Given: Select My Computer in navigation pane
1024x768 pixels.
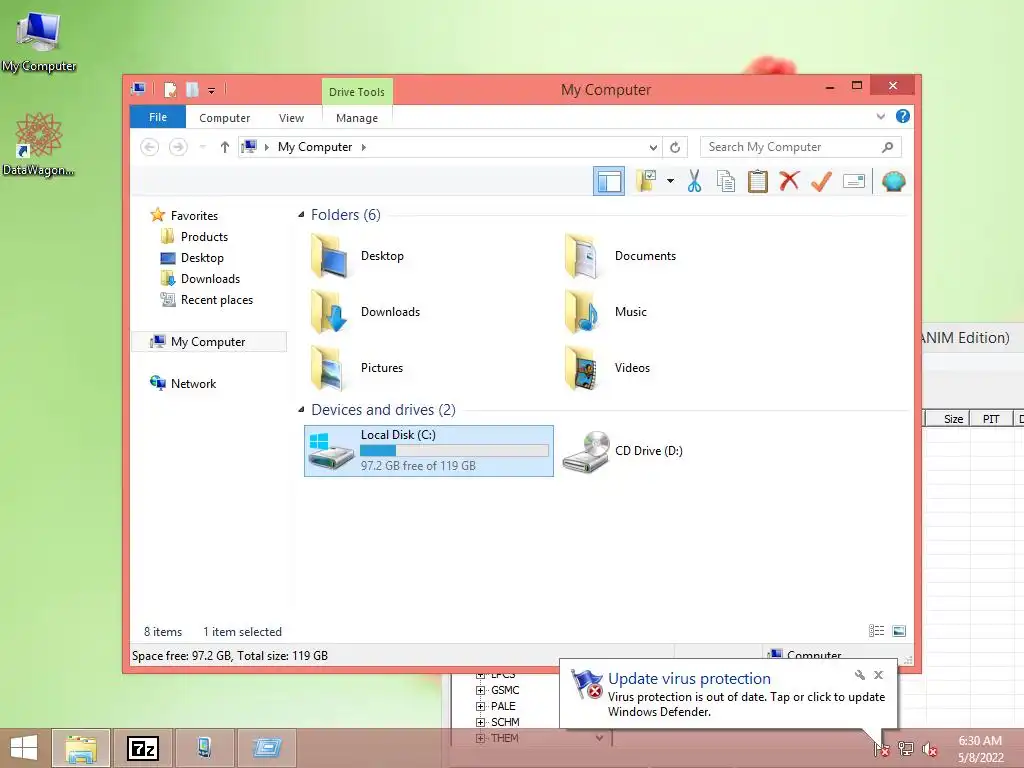Looking at the screenshot, I should pos(209,342).
